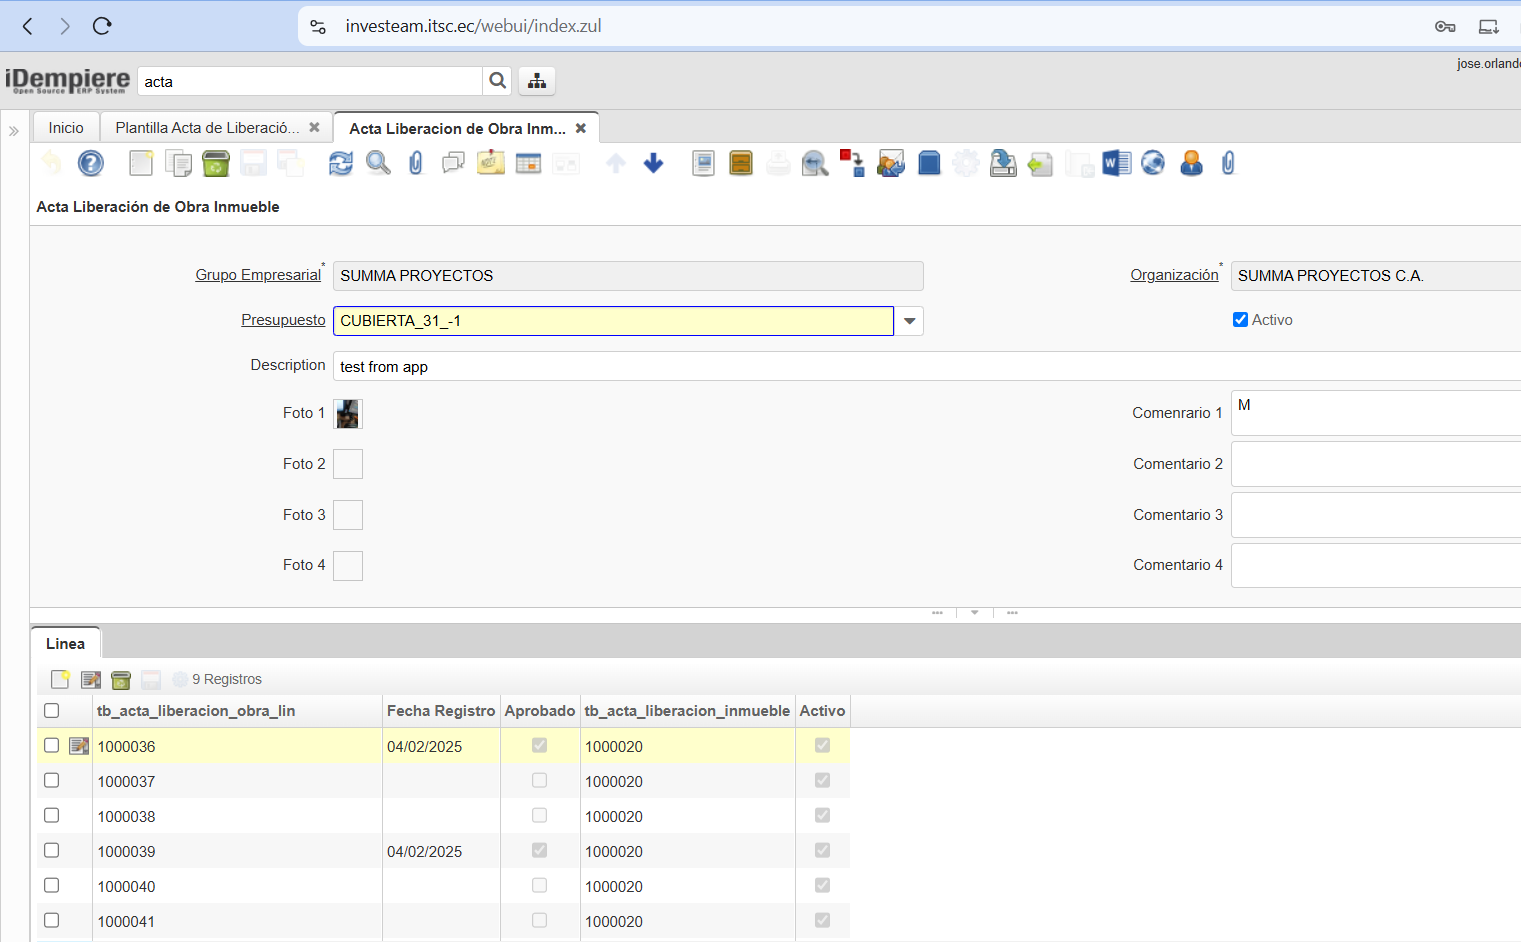Expand the left sidebar with double chevron

click(14, 131)
